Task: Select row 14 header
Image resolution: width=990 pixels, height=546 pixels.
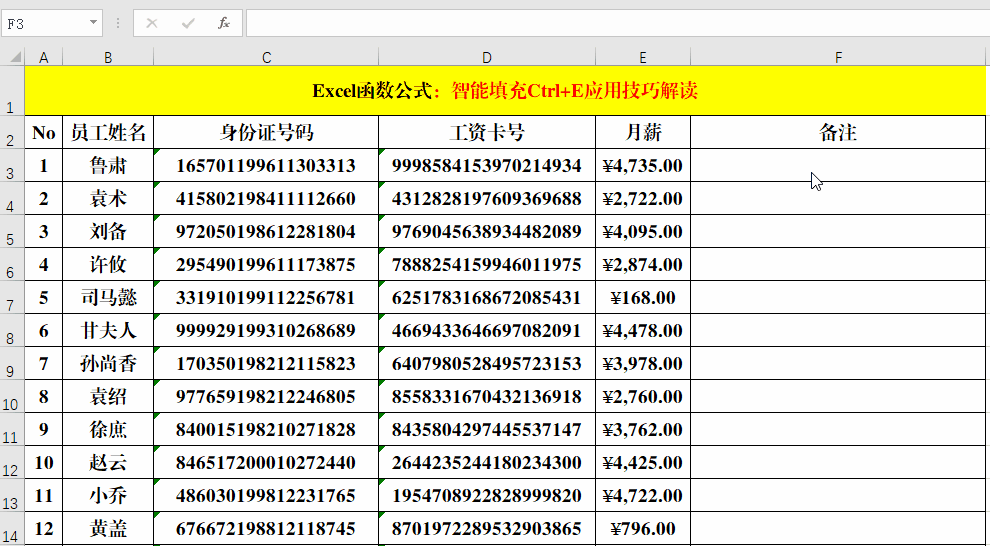Action: (12, 528)
